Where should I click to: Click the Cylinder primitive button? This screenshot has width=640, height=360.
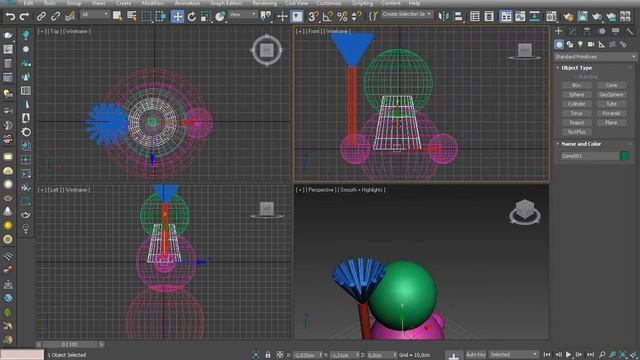click(x=576, y=104)
